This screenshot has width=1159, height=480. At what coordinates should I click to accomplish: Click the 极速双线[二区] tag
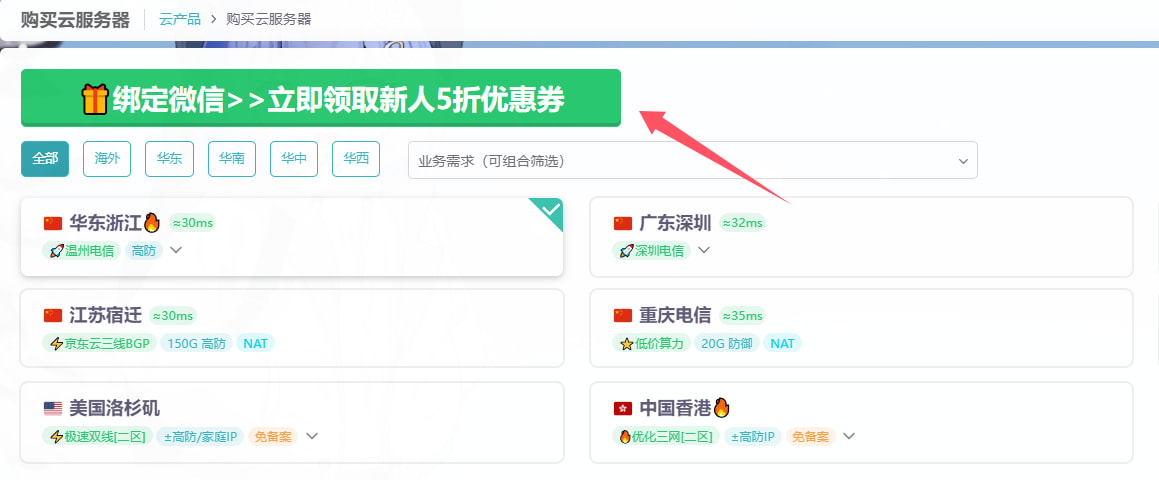[x=98, y=436]
